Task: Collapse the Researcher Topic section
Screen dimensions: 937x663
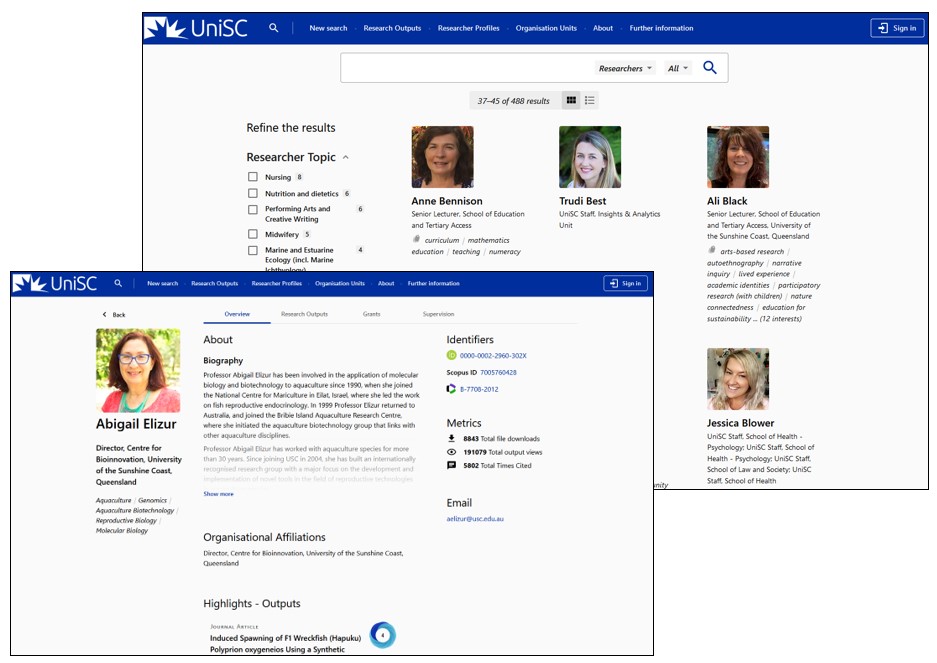Action: pos(346,157)
